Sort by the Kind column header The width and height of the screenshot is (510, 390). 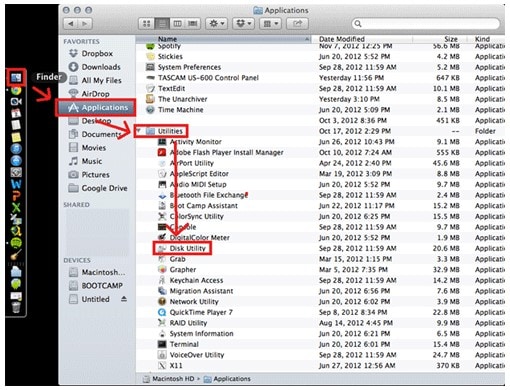[x=487, y=39]
